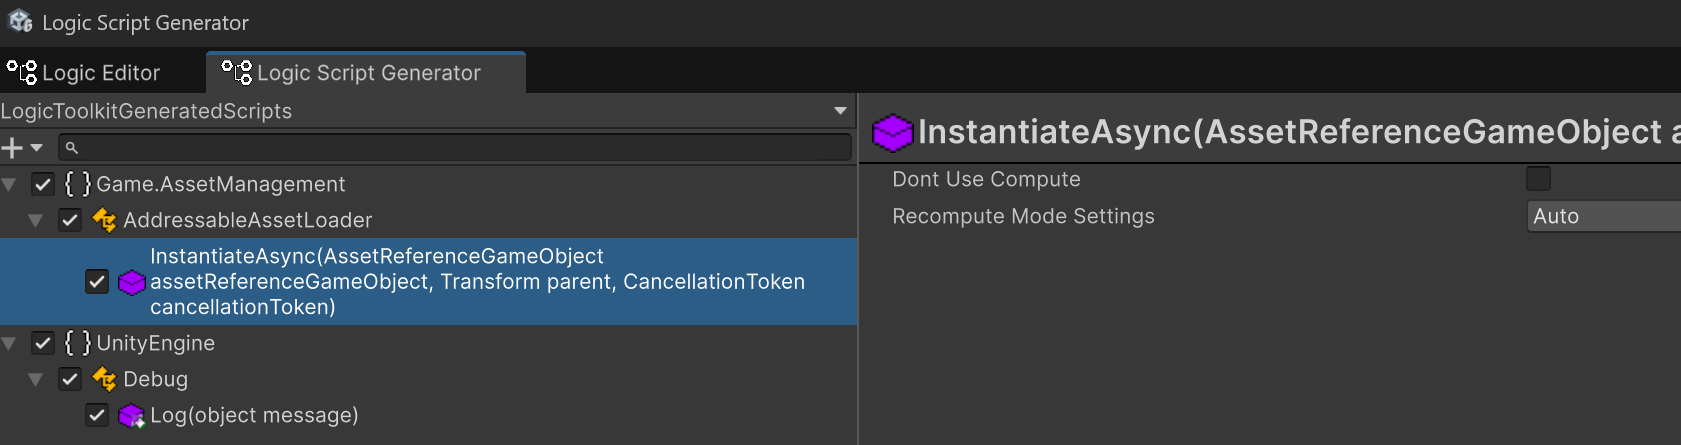Select the Log(object message) tree item
This screenshot has height=445, width=1681.
coord(254,415)
